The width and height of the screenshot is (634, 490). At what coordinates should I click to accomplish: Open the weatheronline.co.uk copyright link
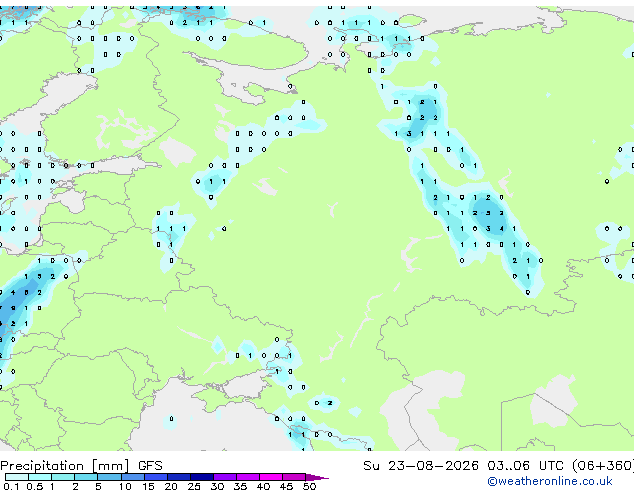(x=550, y=481)
